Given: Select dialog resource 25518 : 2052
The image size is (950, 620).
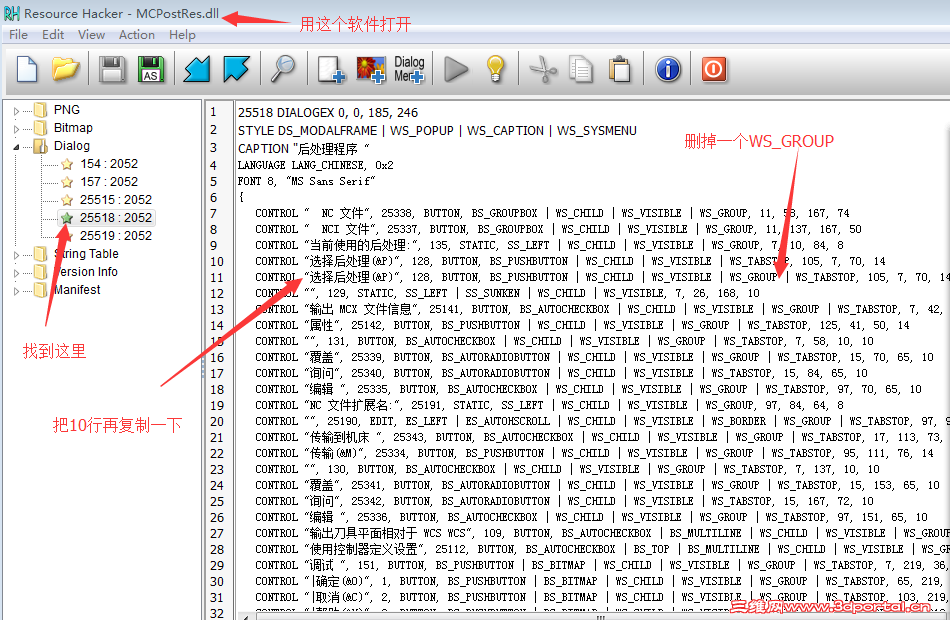Looking at the screenshot, I should tap(116, 218).
